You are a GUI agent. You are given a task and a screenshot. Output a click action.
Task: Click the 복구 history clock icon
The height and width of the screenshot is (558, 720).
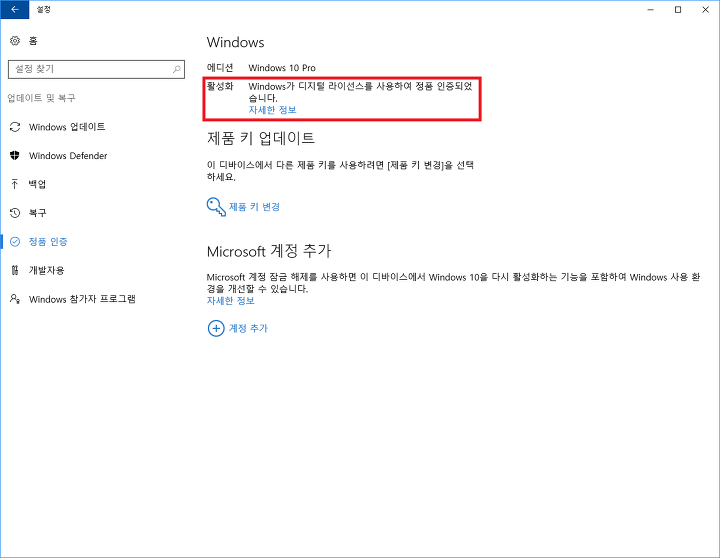coord(15,213)
